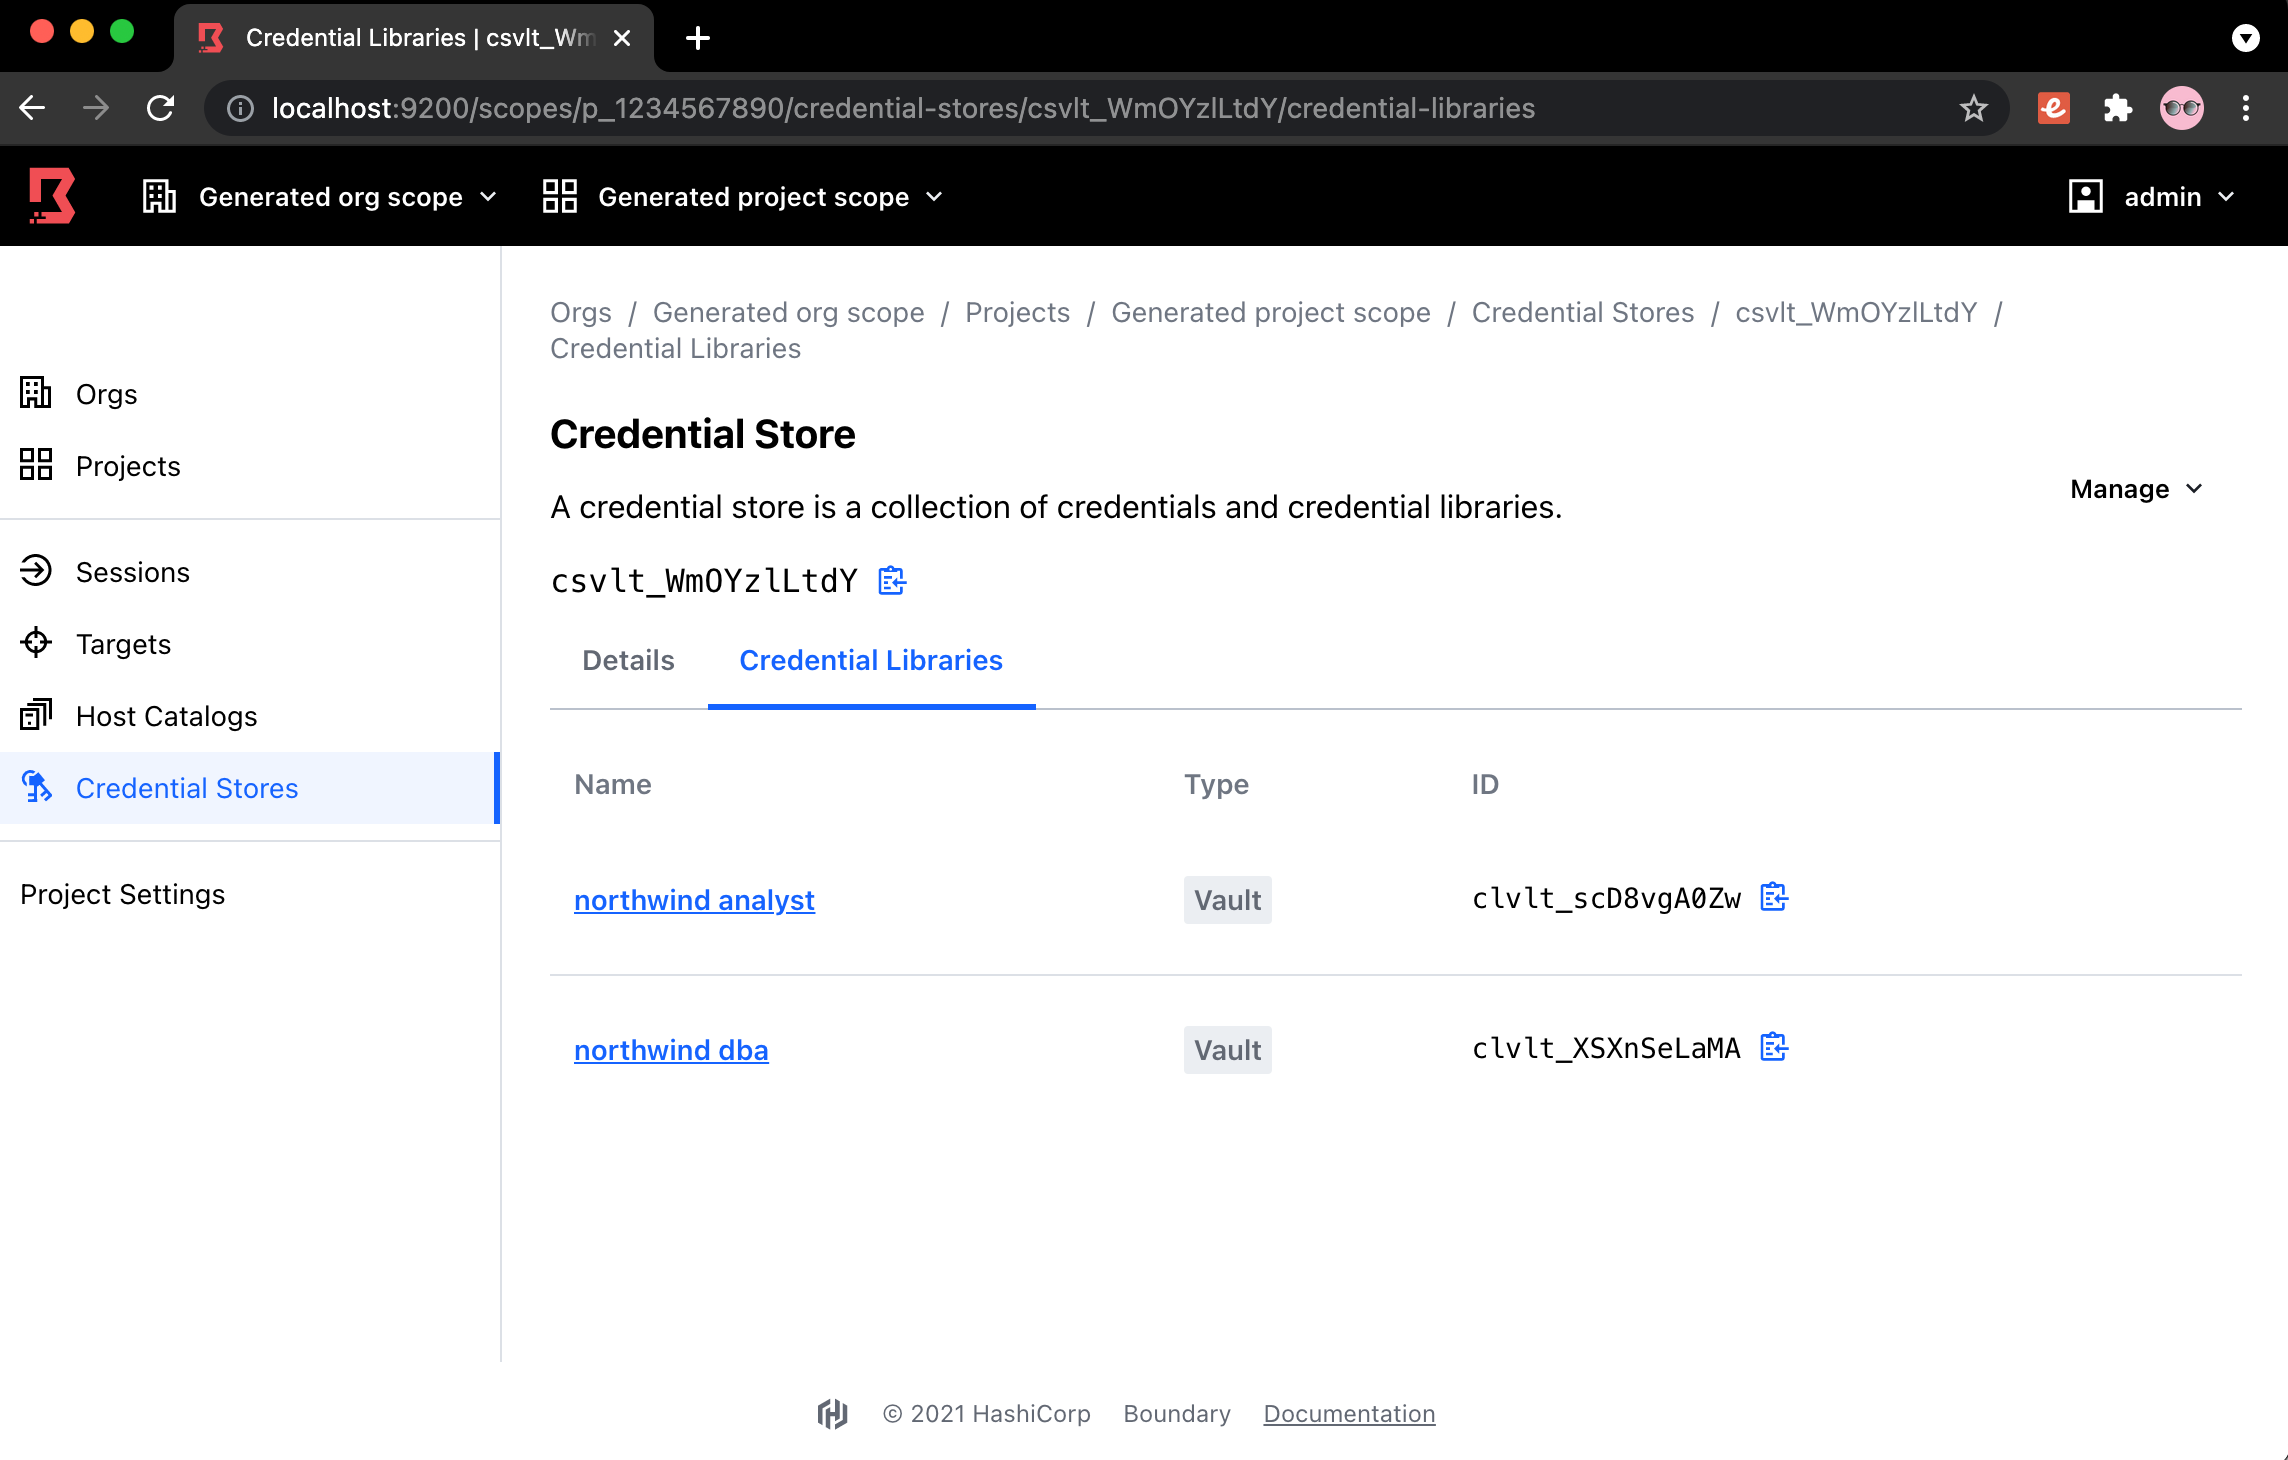The height and width of the screenshot is (1460, 2288).
Task: Open the Generated org scope dropdown
Action: click(x=345, y=196)
